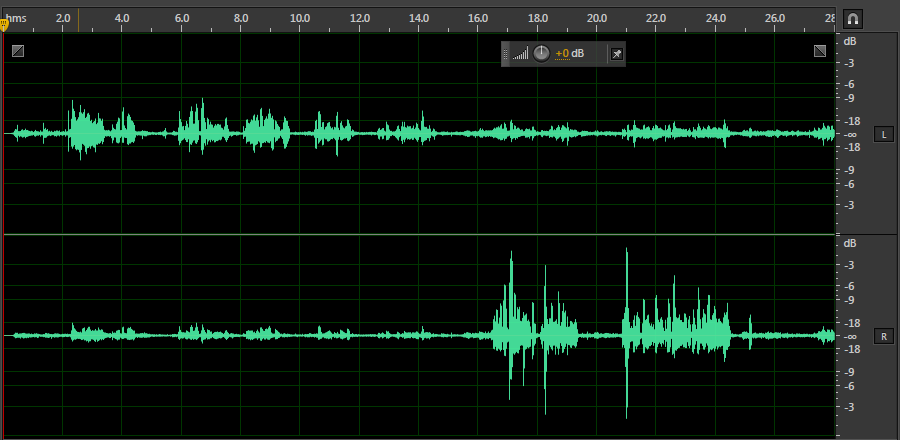Click the yellow playhead marker on ruler
900x440 pixels.
4,24
